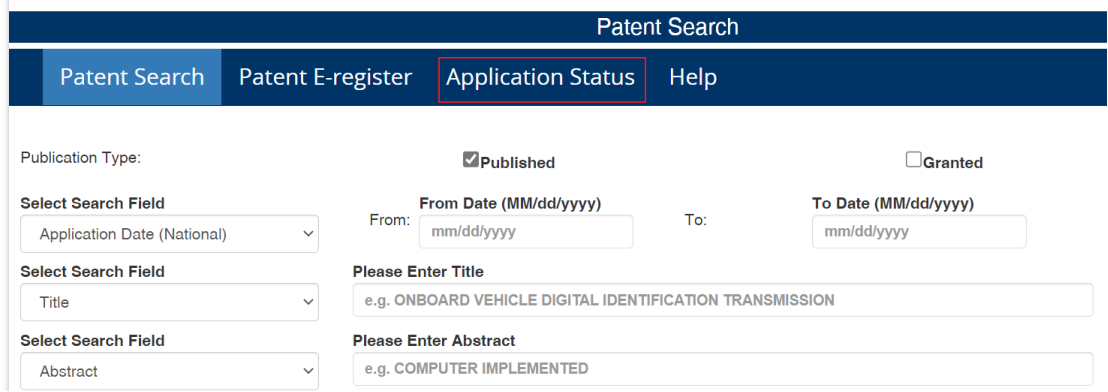Click the From Date (MM/dd/yyyy) label
The image size is (1108, 392).
click(510, 203)
